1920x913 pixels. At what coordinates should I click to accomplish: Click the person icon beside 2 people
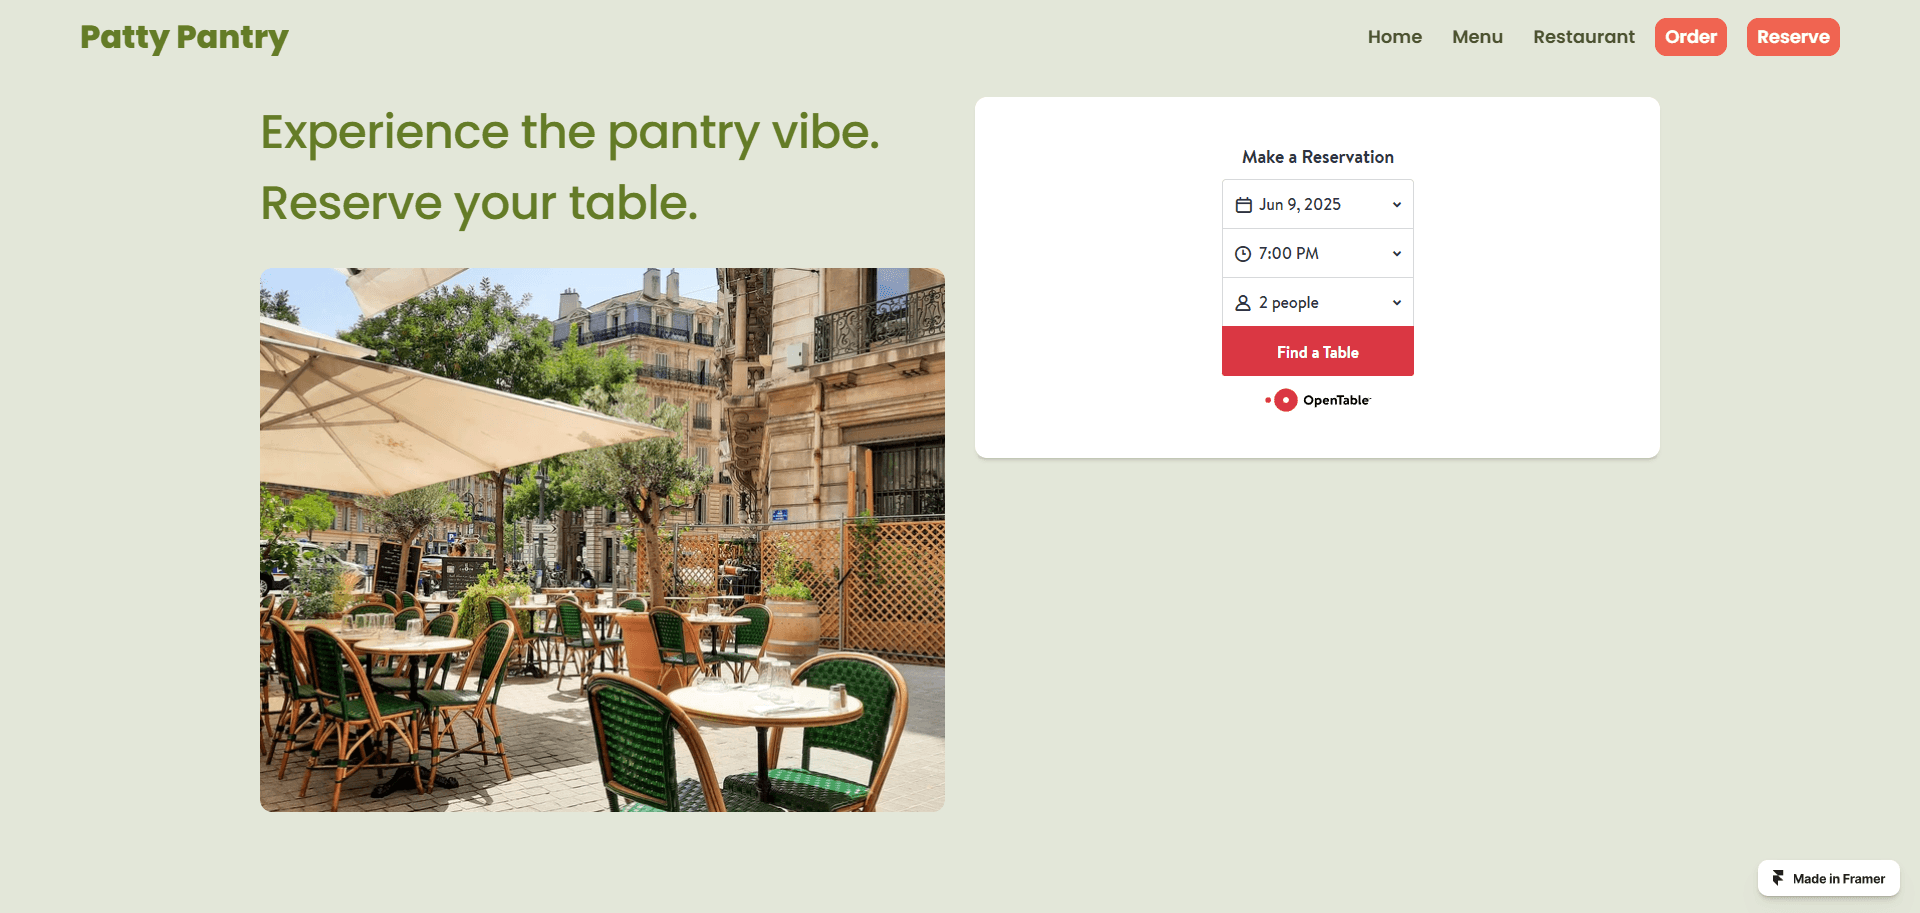click(x=1243, y=303)
